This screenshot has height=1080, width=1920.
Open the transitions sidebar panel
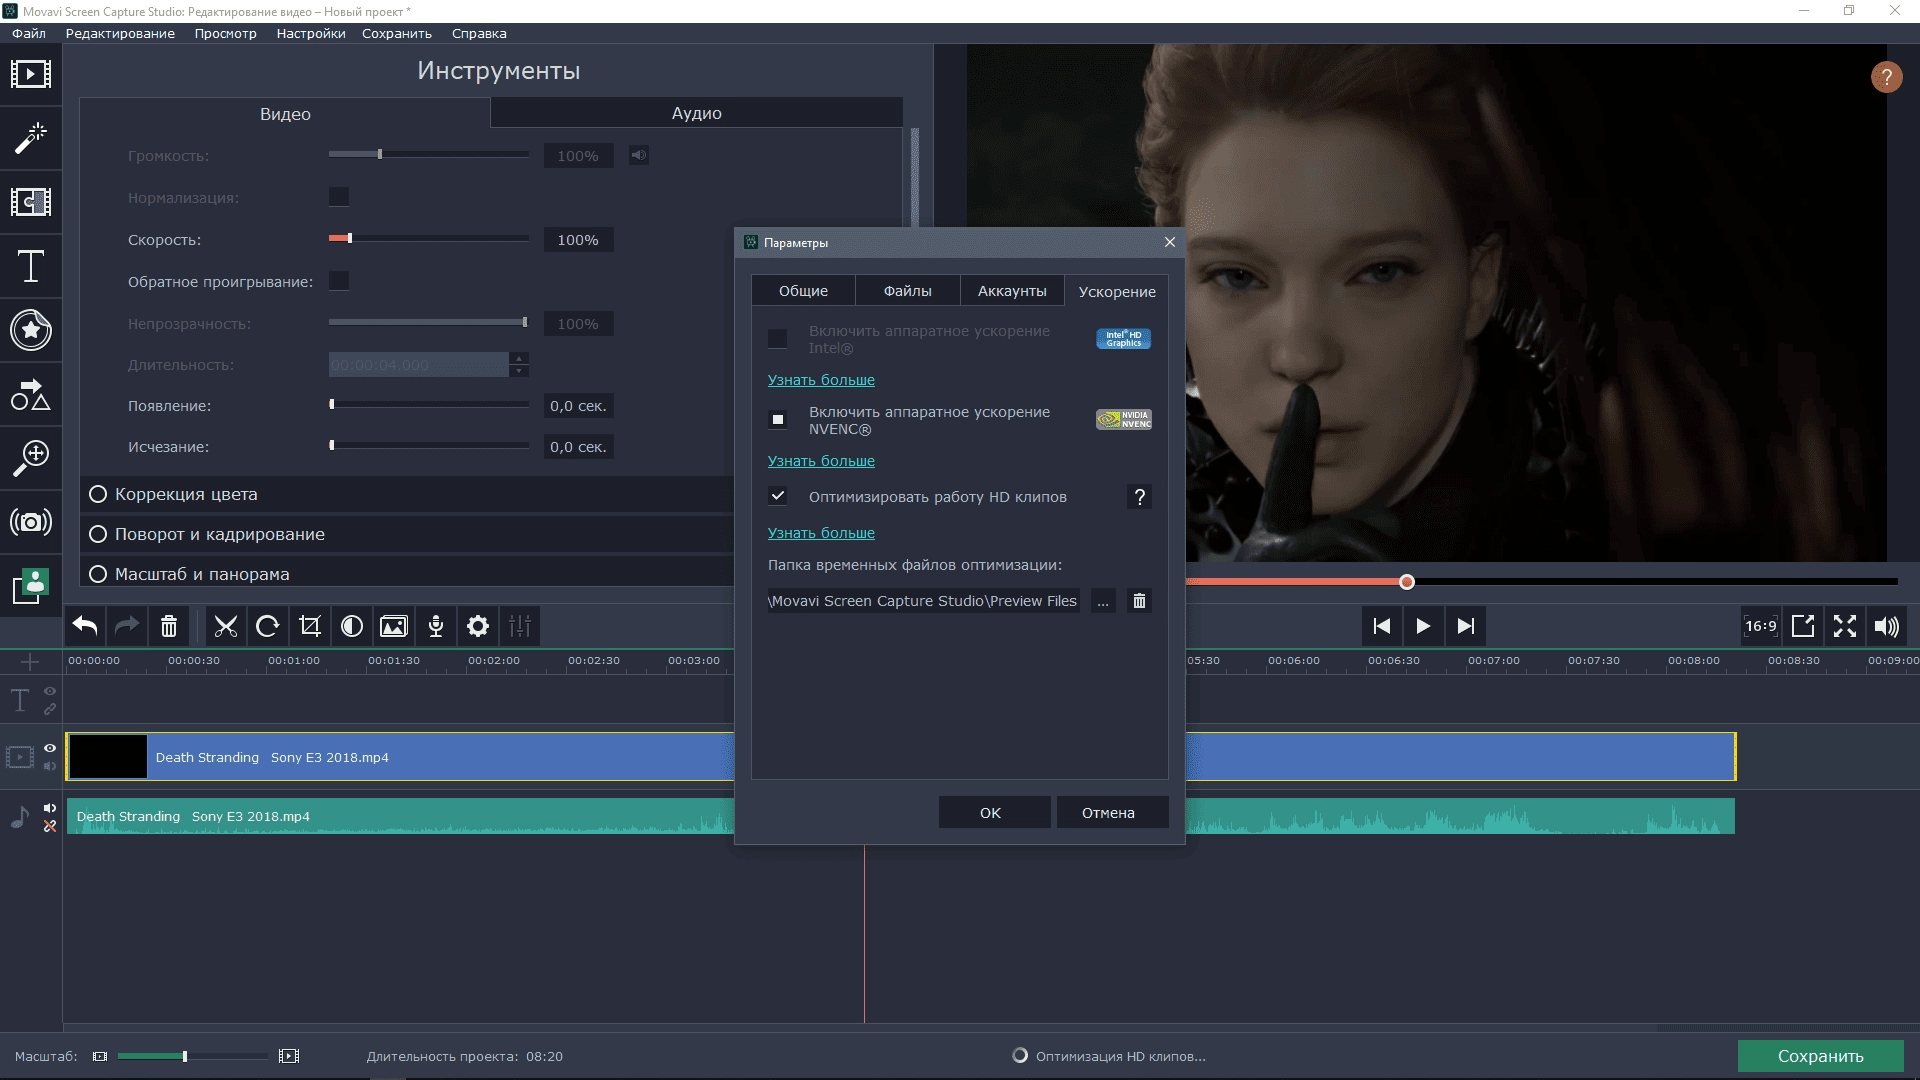click(x=31, y=202)
